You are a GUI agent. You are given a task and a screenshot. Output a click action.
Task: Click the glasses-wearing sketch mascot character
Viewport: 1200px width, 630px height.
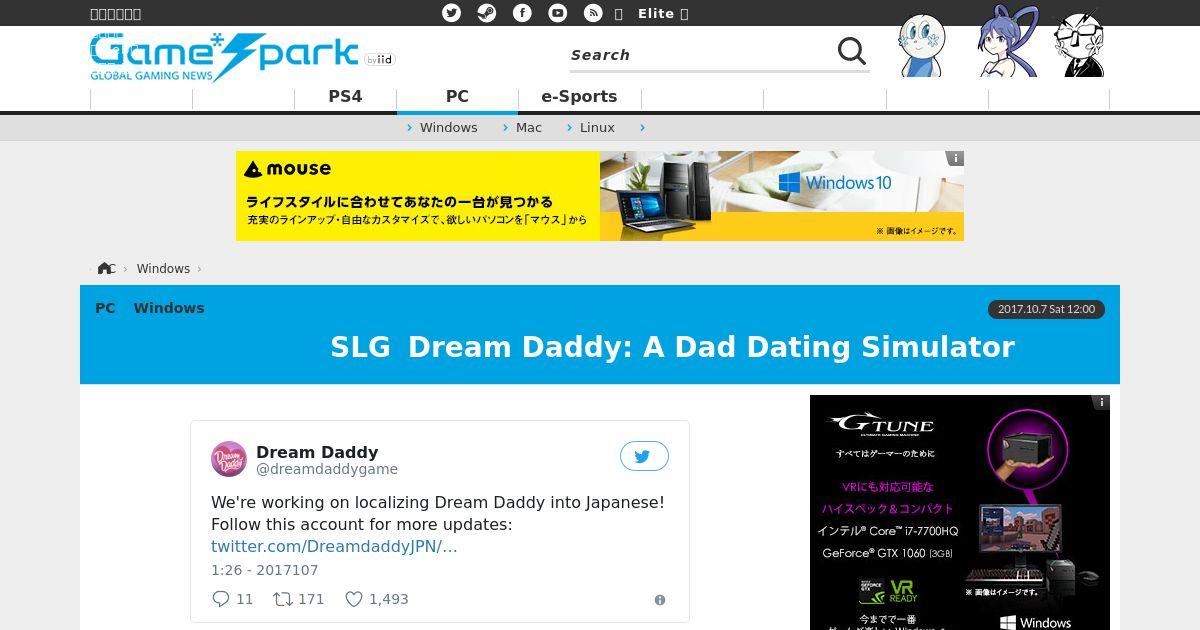[1080, 44]
